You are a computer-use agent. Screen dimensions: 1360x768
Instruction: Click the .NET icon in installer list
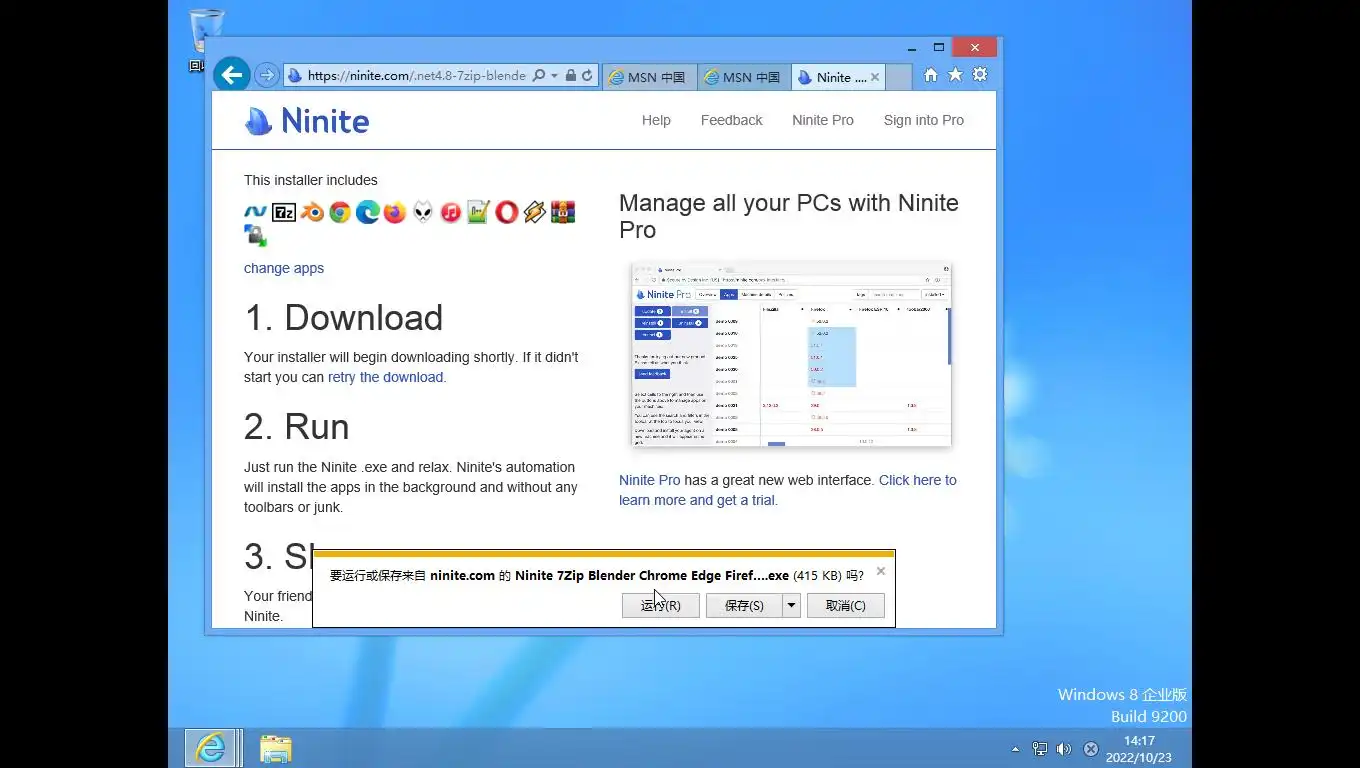256,212
